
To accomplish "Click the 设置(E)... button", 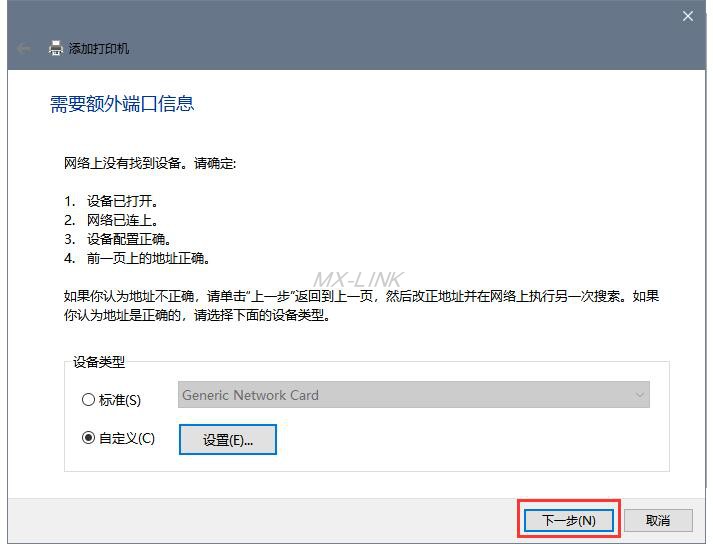I will coord(228,440).
